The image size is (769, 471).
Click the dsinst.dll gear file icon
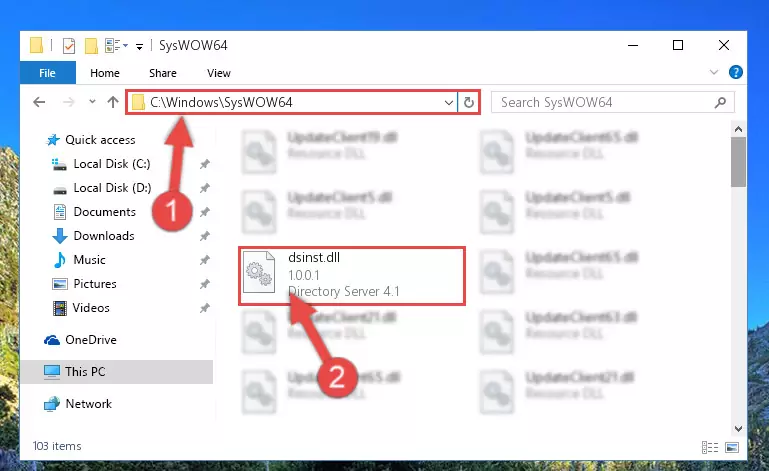click(259, 272)
